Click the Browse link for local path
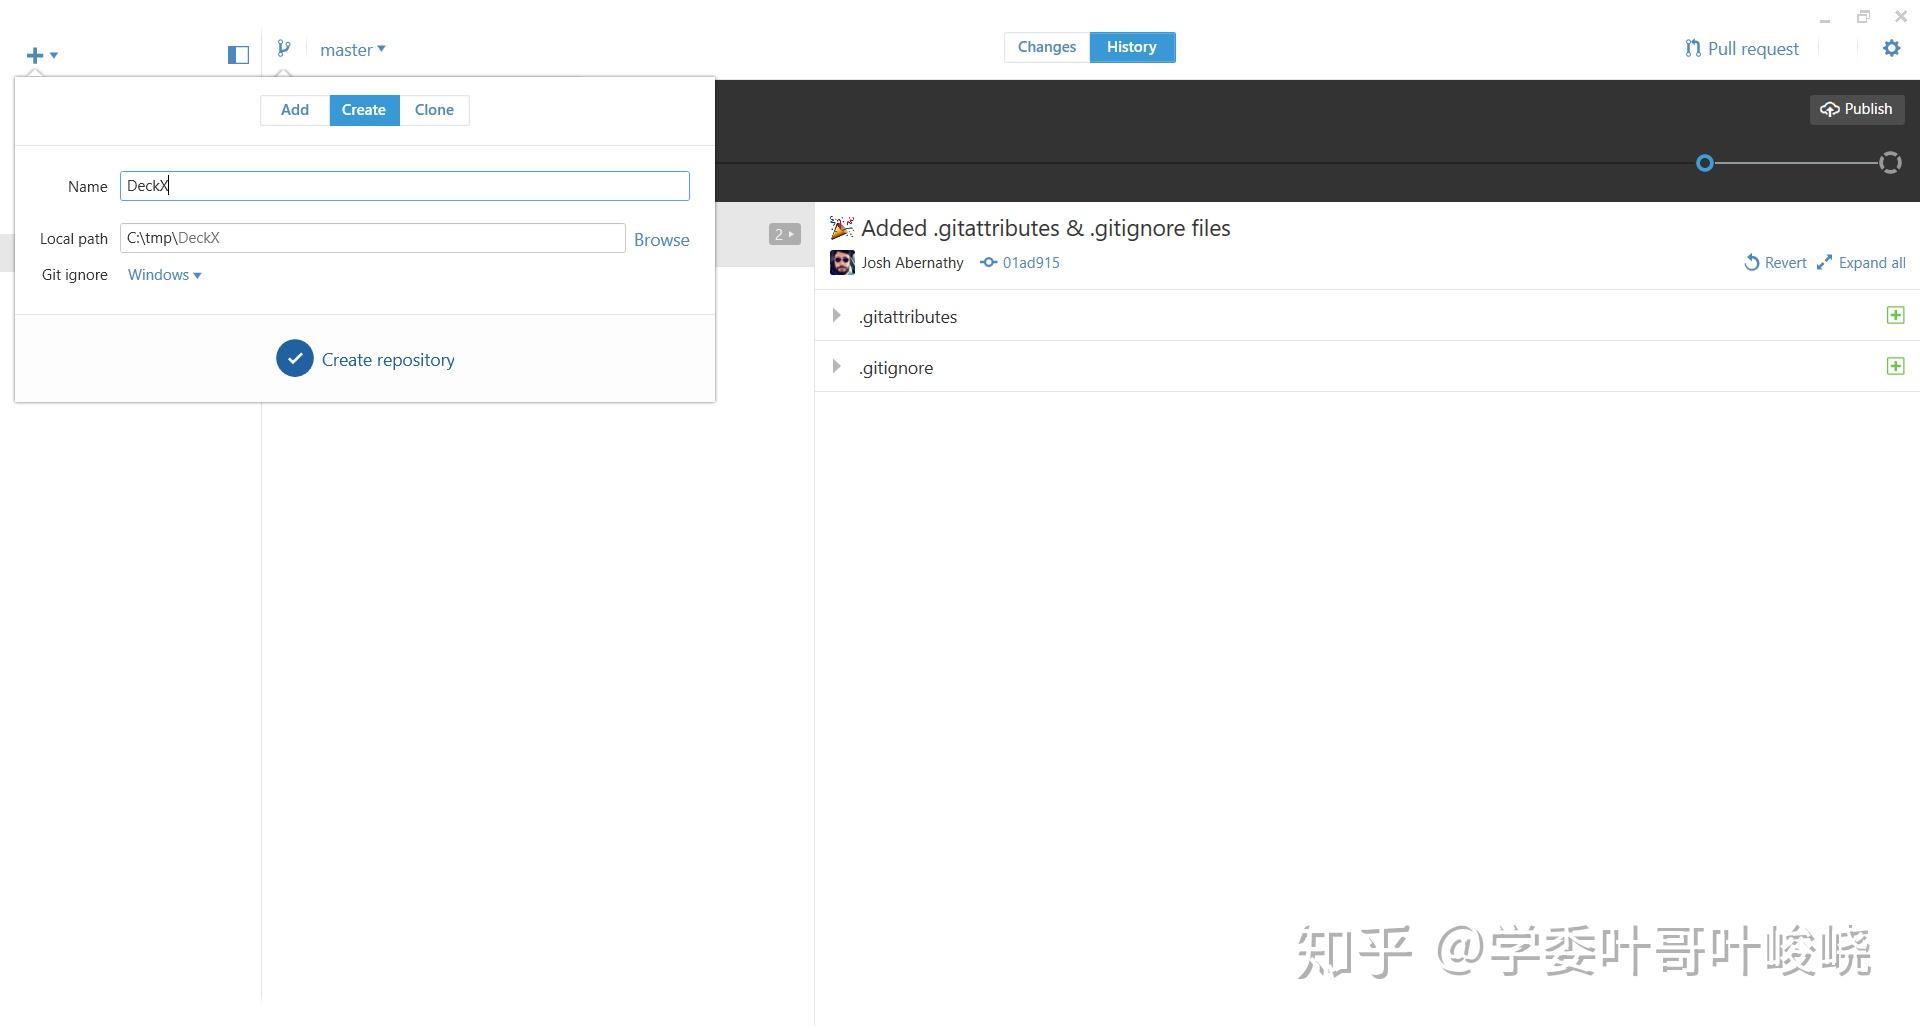This screenshot has height=1029, width=1920. click(661, 239)
